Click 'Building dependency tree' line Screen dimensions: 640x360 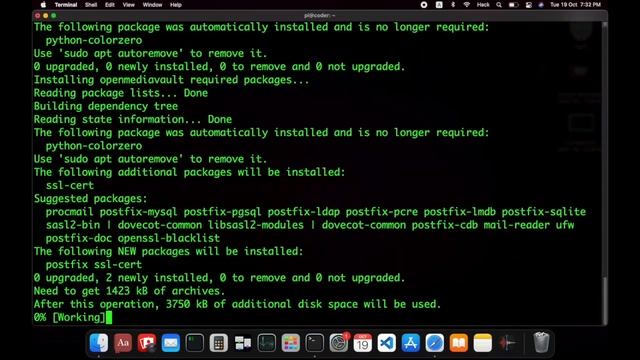click(106, 106)
